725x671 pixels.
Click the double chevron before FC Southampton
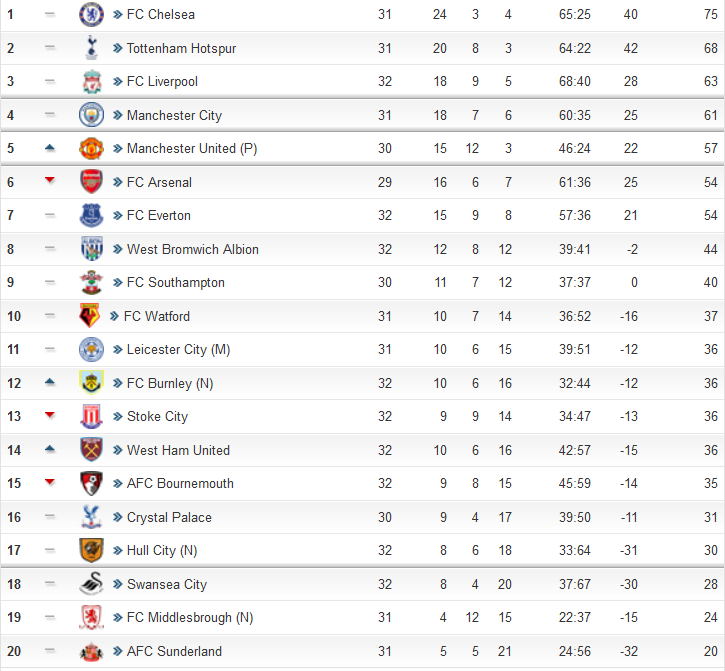tap(117, 283)
